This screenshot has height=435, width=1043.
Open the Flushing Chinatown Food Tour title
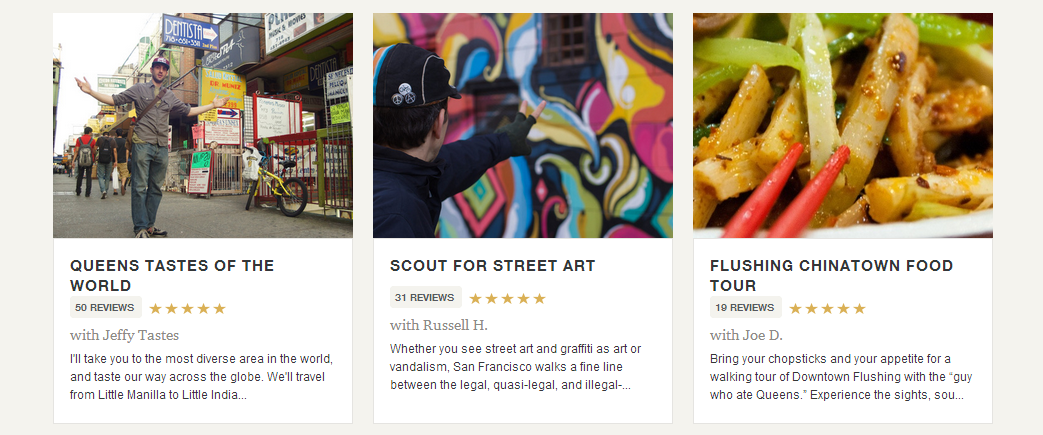832,275
